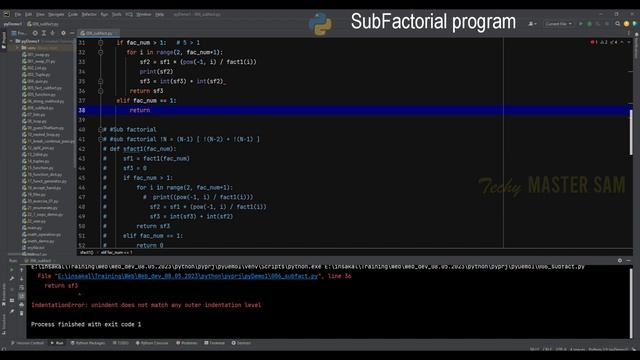Click the print icon in Run panel
The height and width of the screenshot is (360, 640).
(21, 304)
